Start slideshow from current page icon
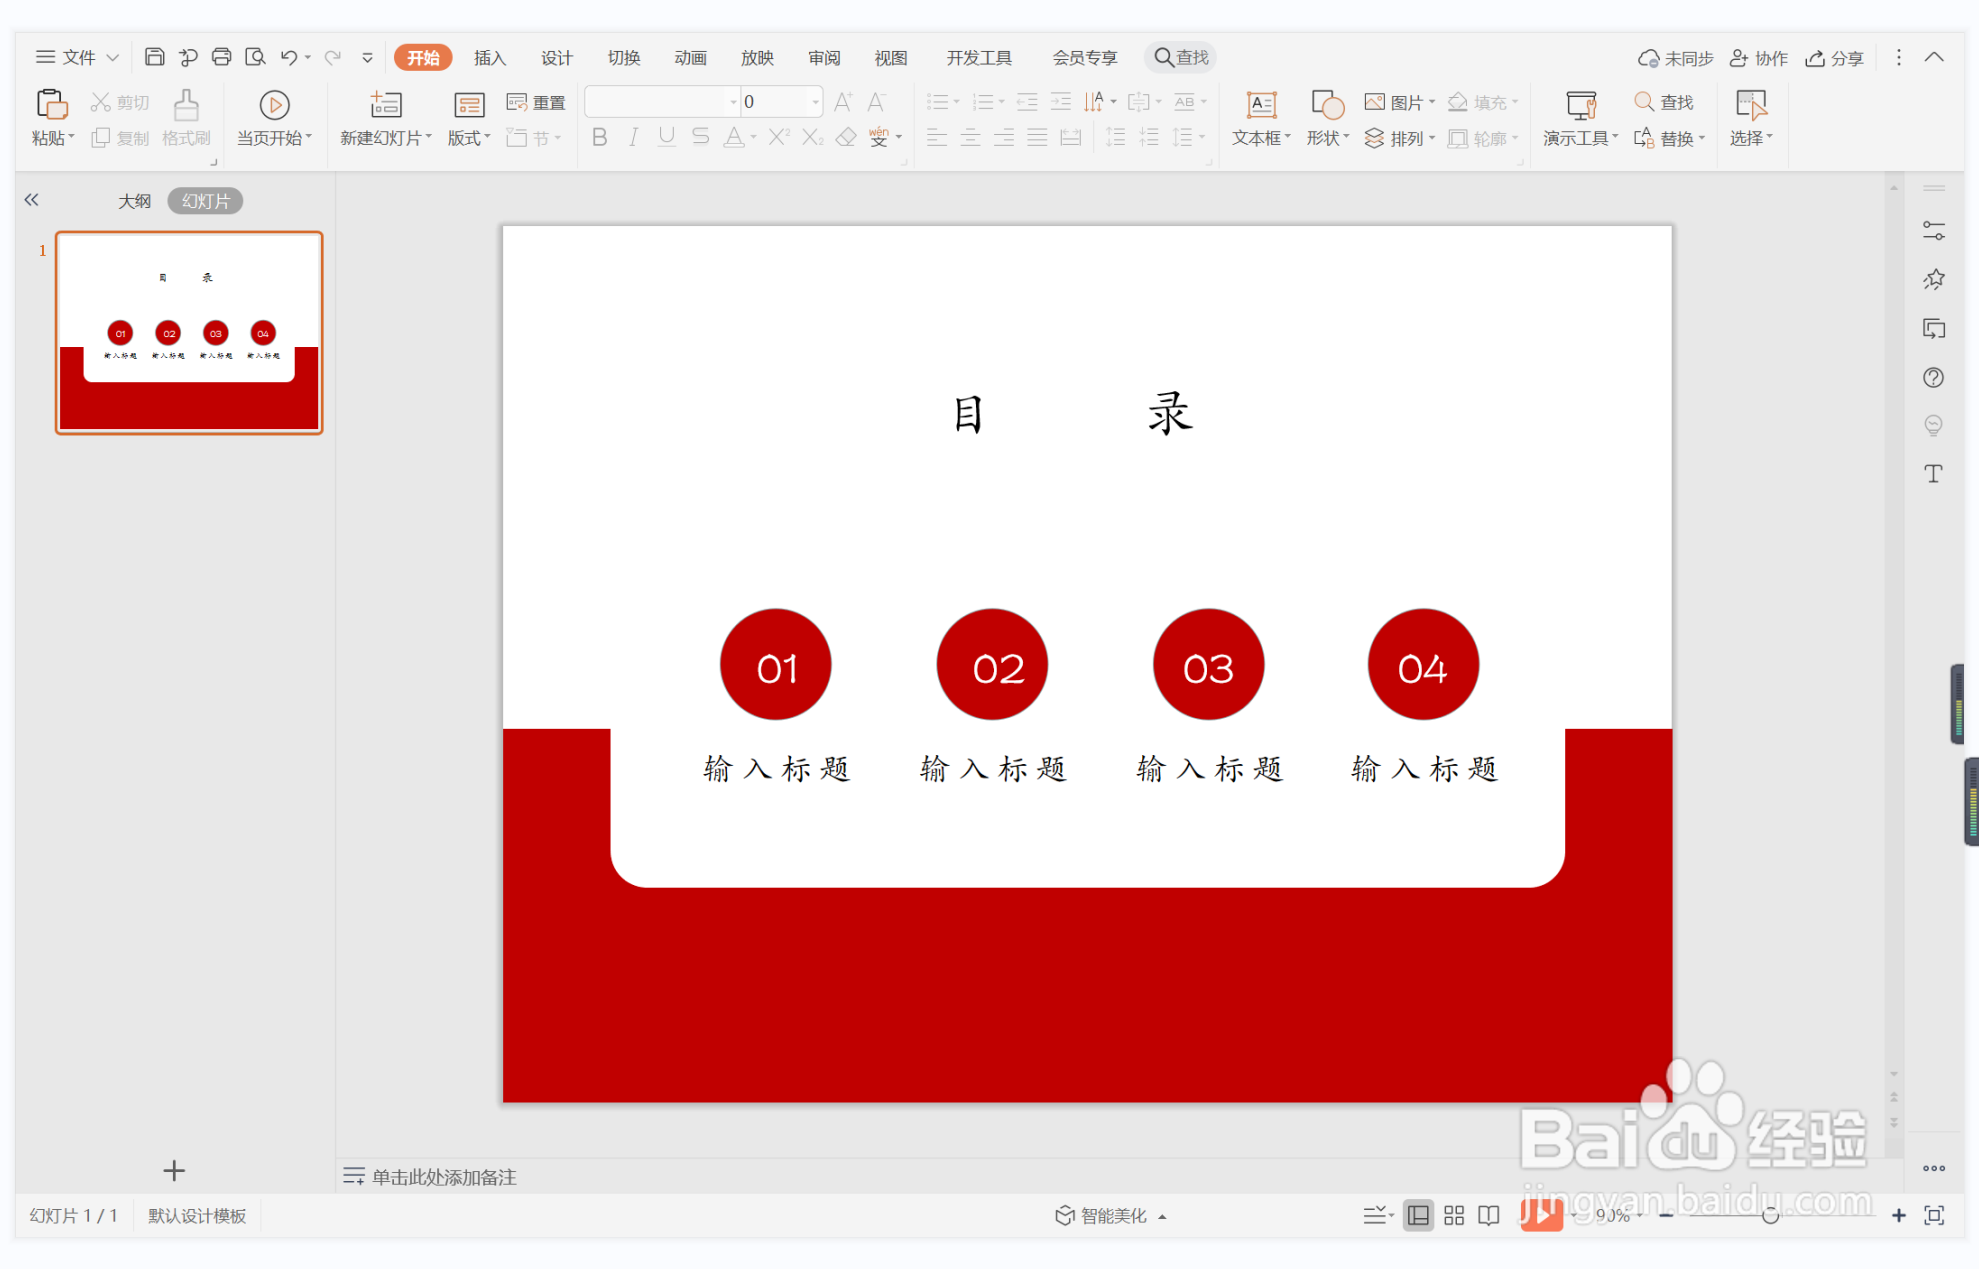The image size is (1979, 1269). coord(274,106)
